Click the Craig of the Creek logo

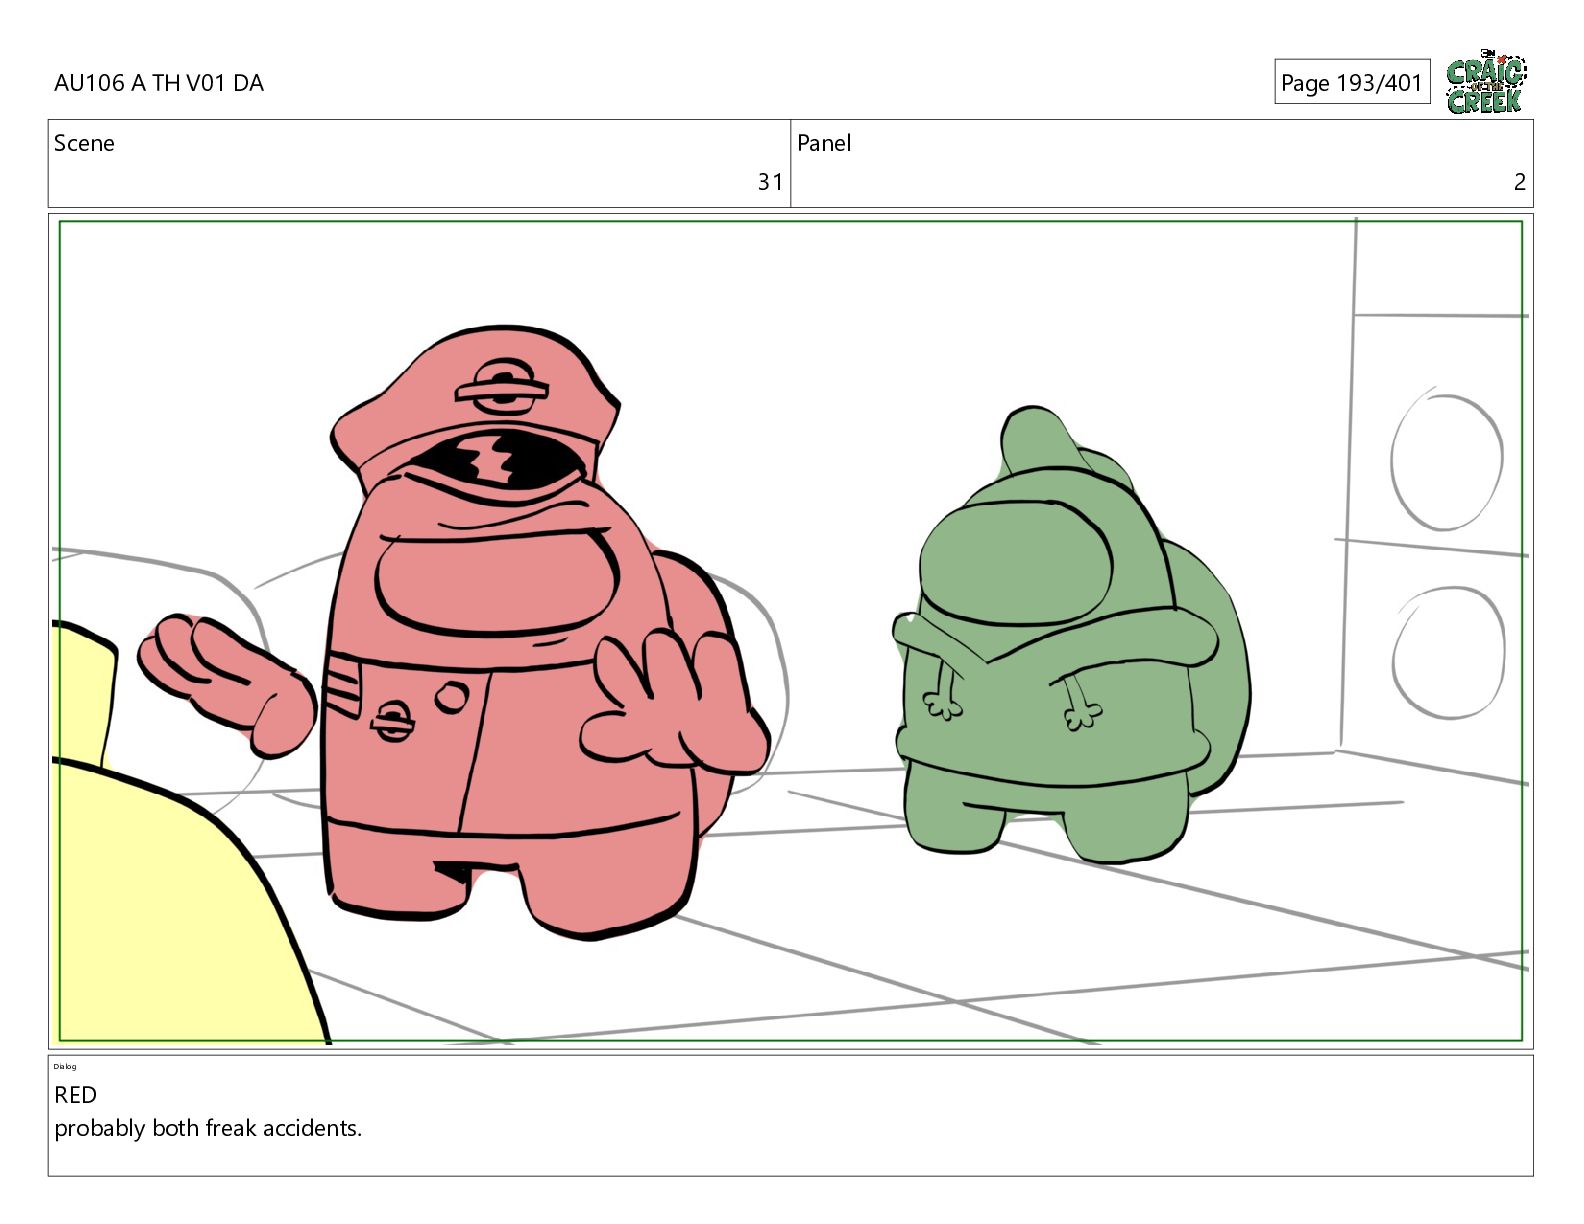1486,82
